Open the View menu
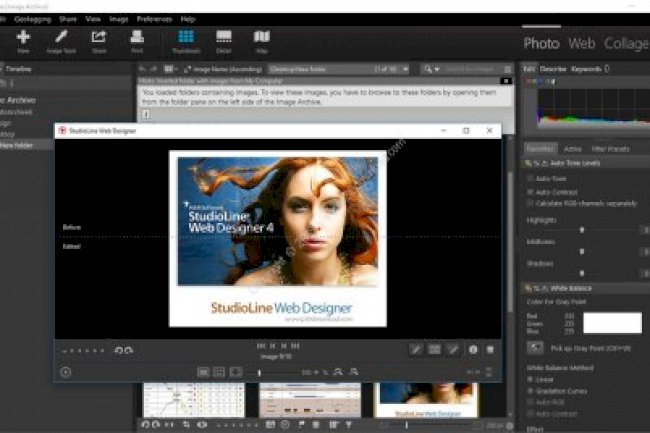 click(93, 19)
